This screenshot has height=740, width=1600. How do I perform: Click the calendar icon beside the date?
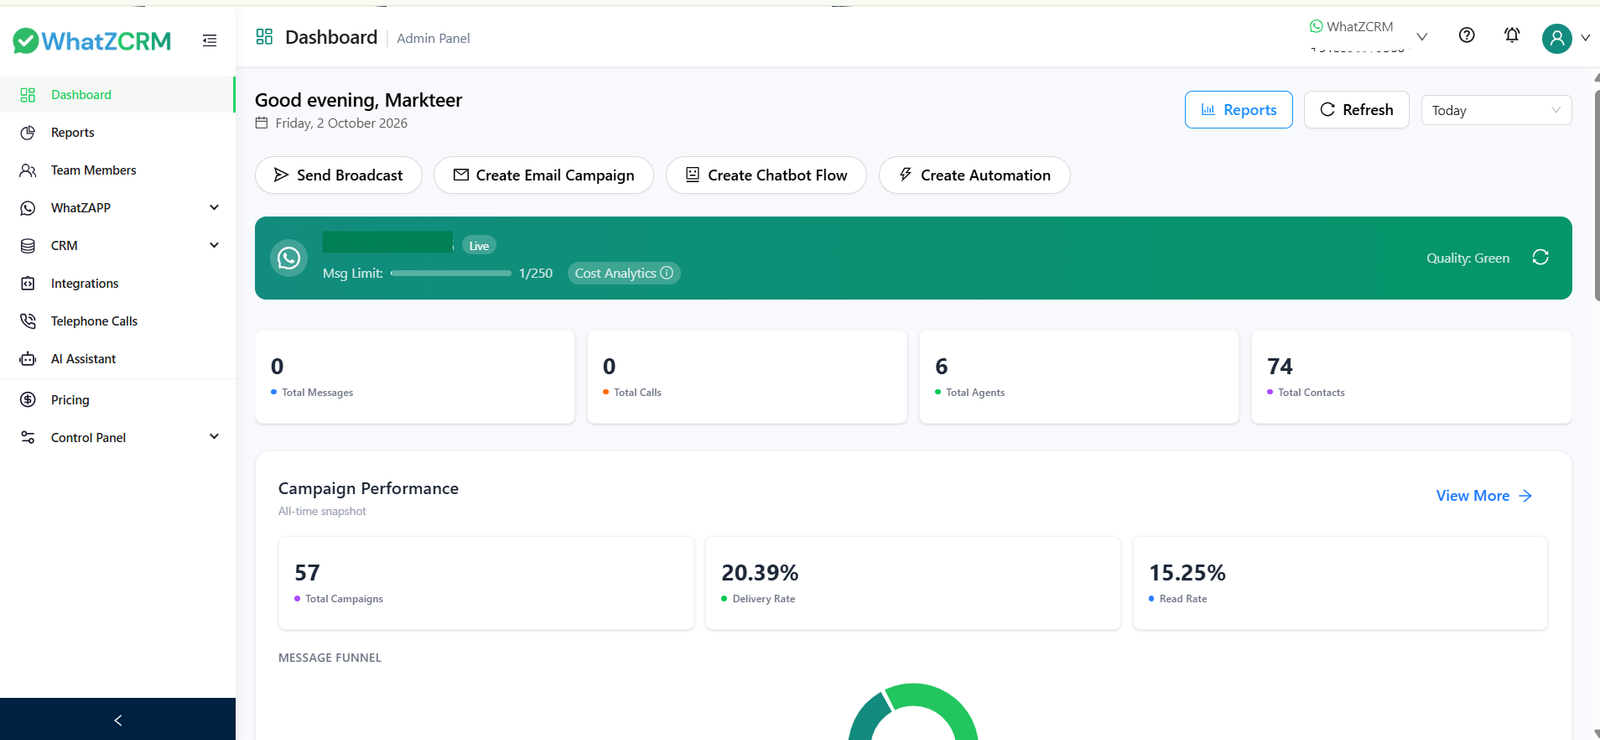point(262,123)
